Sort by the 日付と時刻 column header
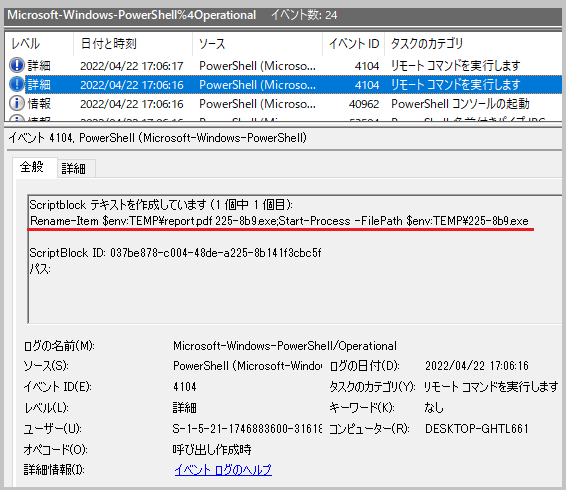The width and height of the screenshot is (566, 490). click(109, 44)
